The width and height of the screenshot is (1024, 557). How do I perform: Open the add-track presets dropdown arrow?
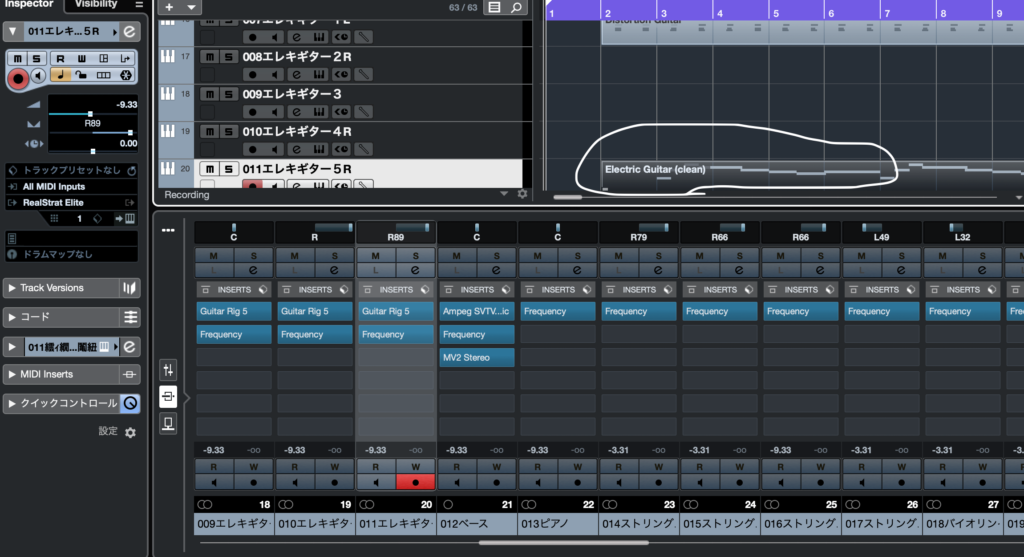pyautogui.click(x=191, y=7)
